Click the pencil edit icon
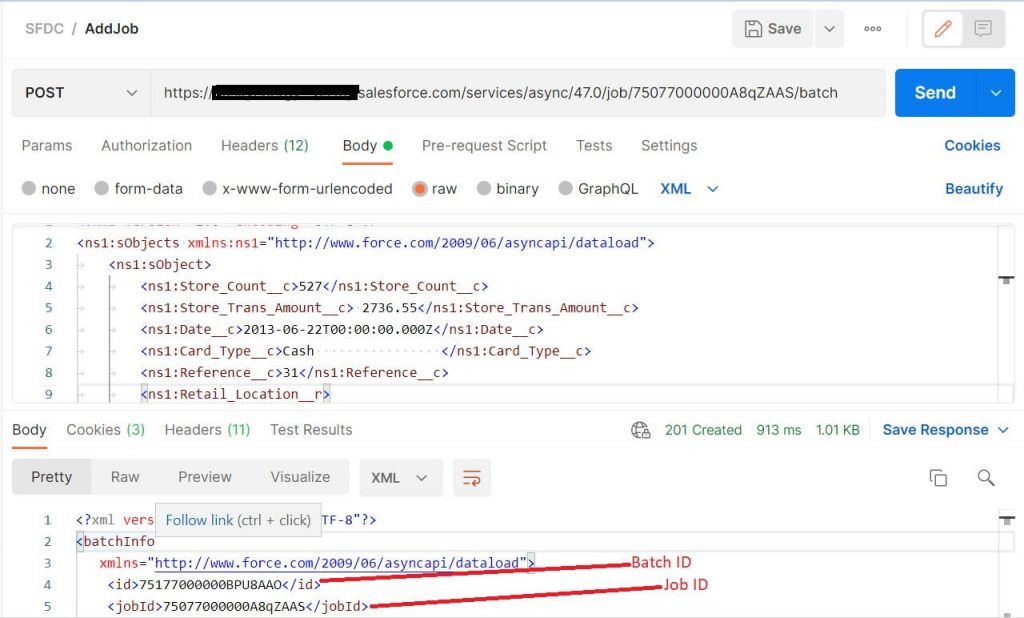 (x=942, y=29)
